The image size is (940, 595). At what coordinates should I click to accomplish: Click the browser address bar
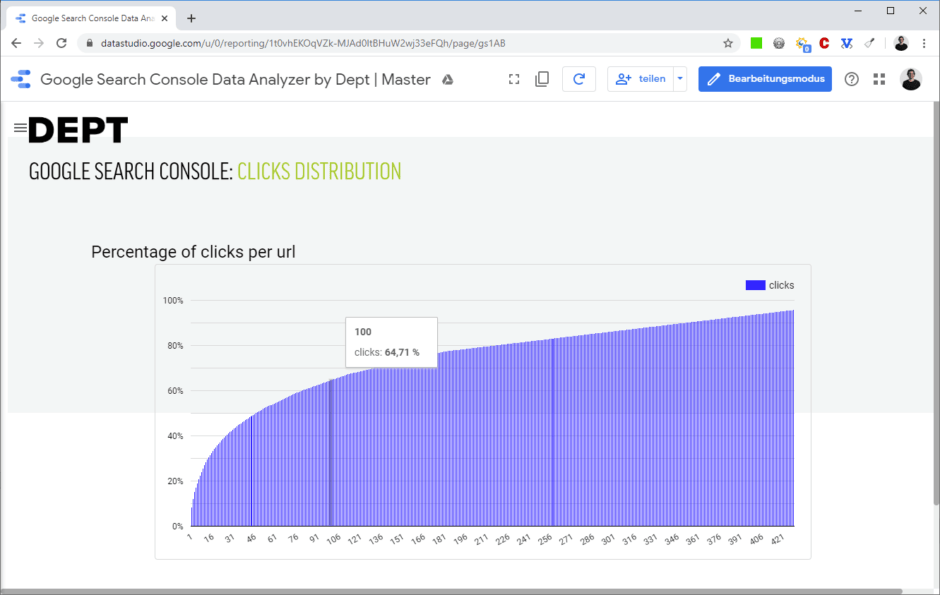tap(300, 43)
